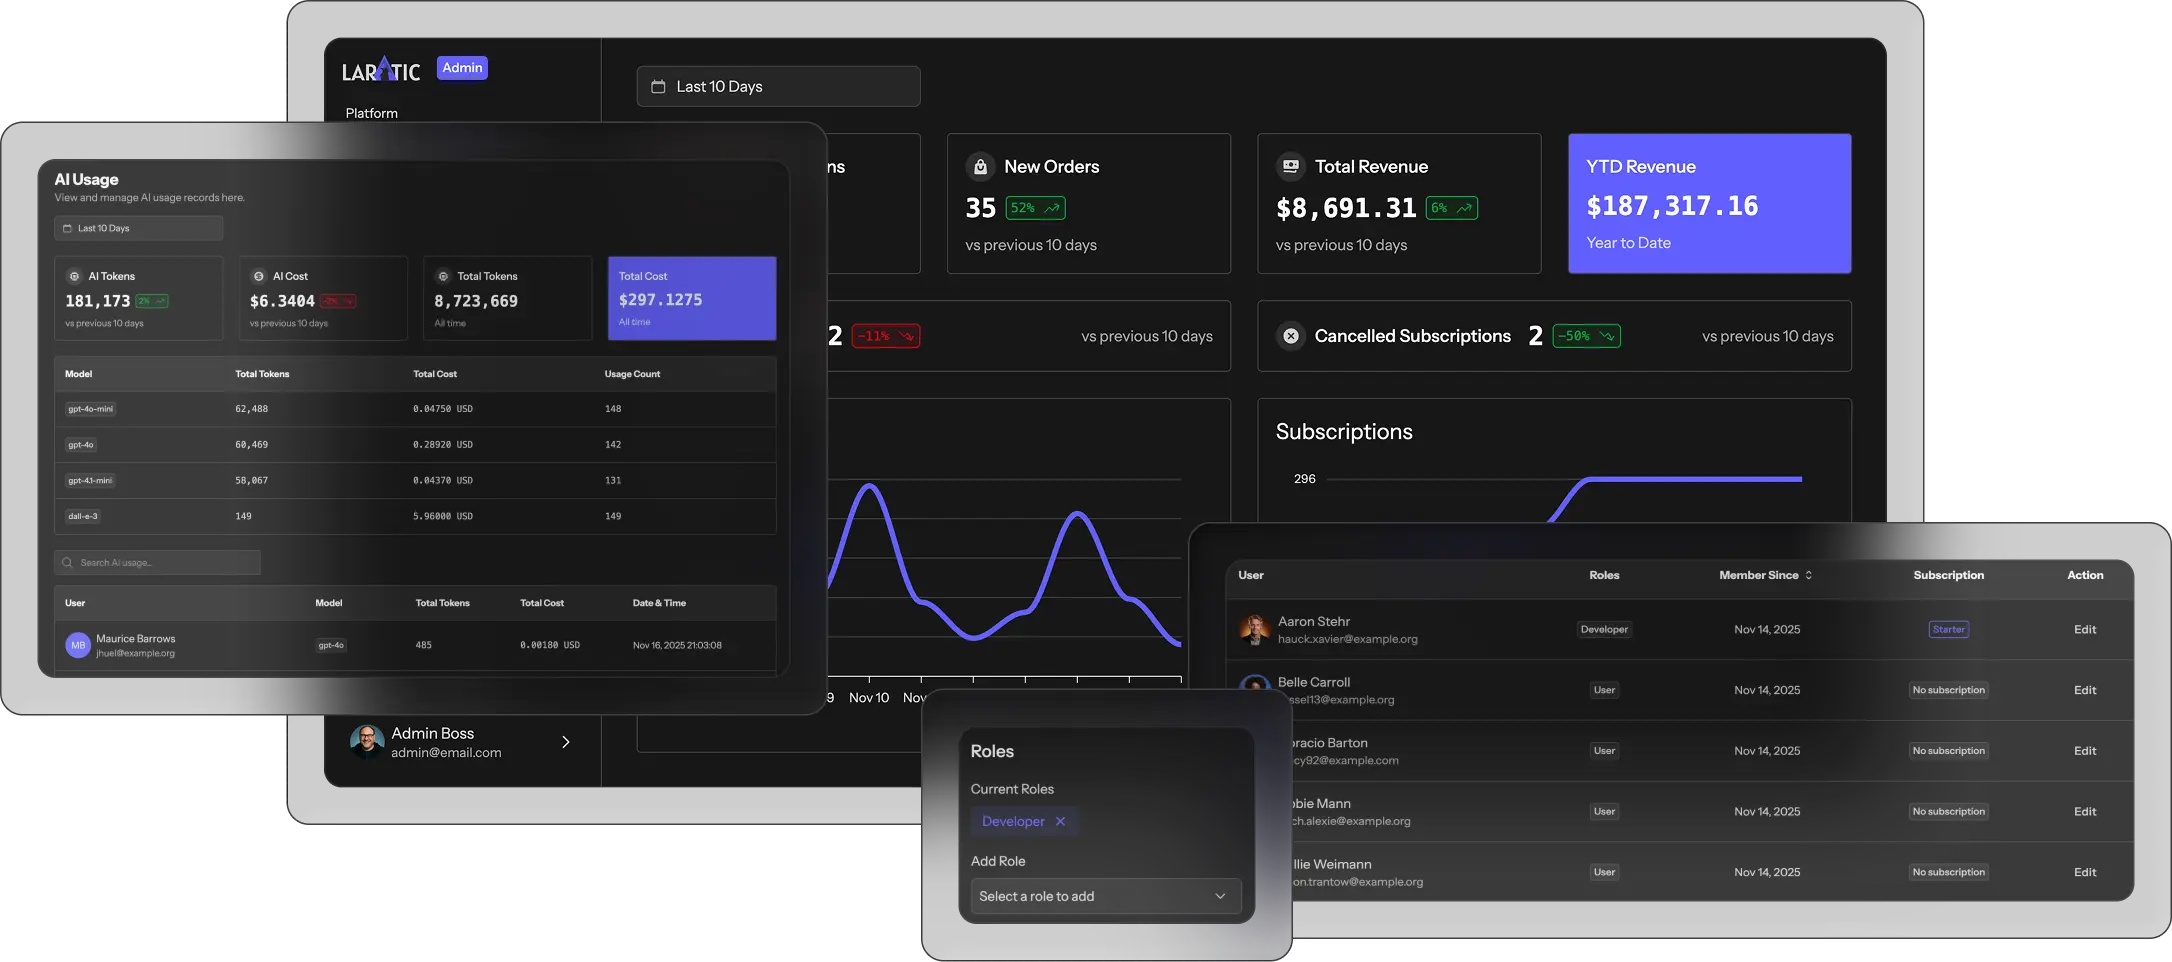
Task: Click the calendar icon beside Last 10 Days
Action: click(658, 86)
